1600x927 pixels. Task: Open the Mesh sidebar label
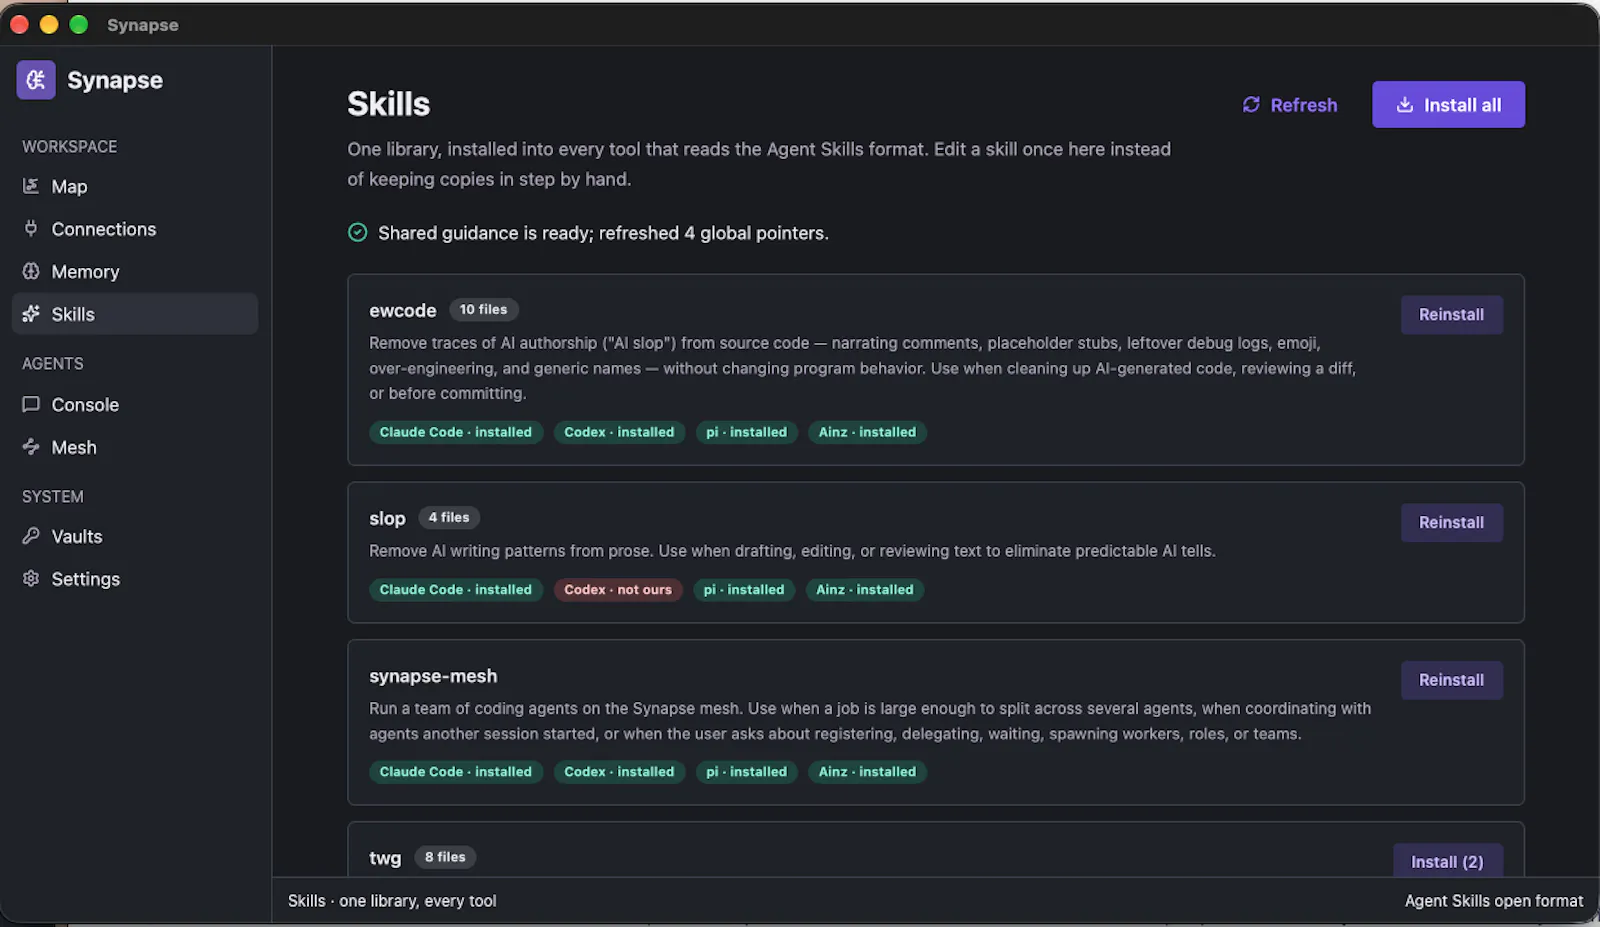click(74, 447)
